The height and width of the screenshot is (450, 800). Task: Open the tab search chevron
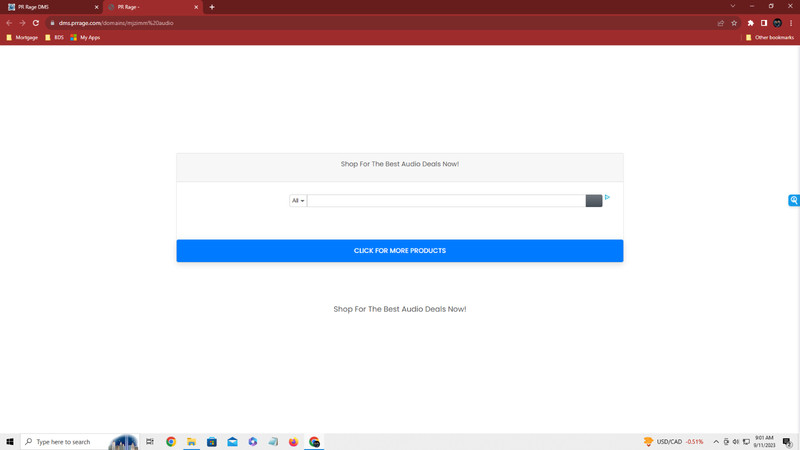(x=733, y=6)
